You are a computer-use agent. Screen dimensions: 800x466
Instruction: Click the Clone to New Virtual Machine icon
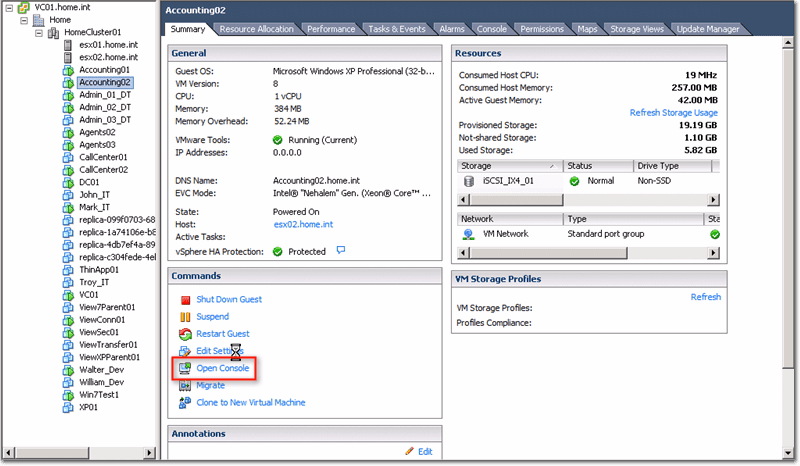pos(185,403)
